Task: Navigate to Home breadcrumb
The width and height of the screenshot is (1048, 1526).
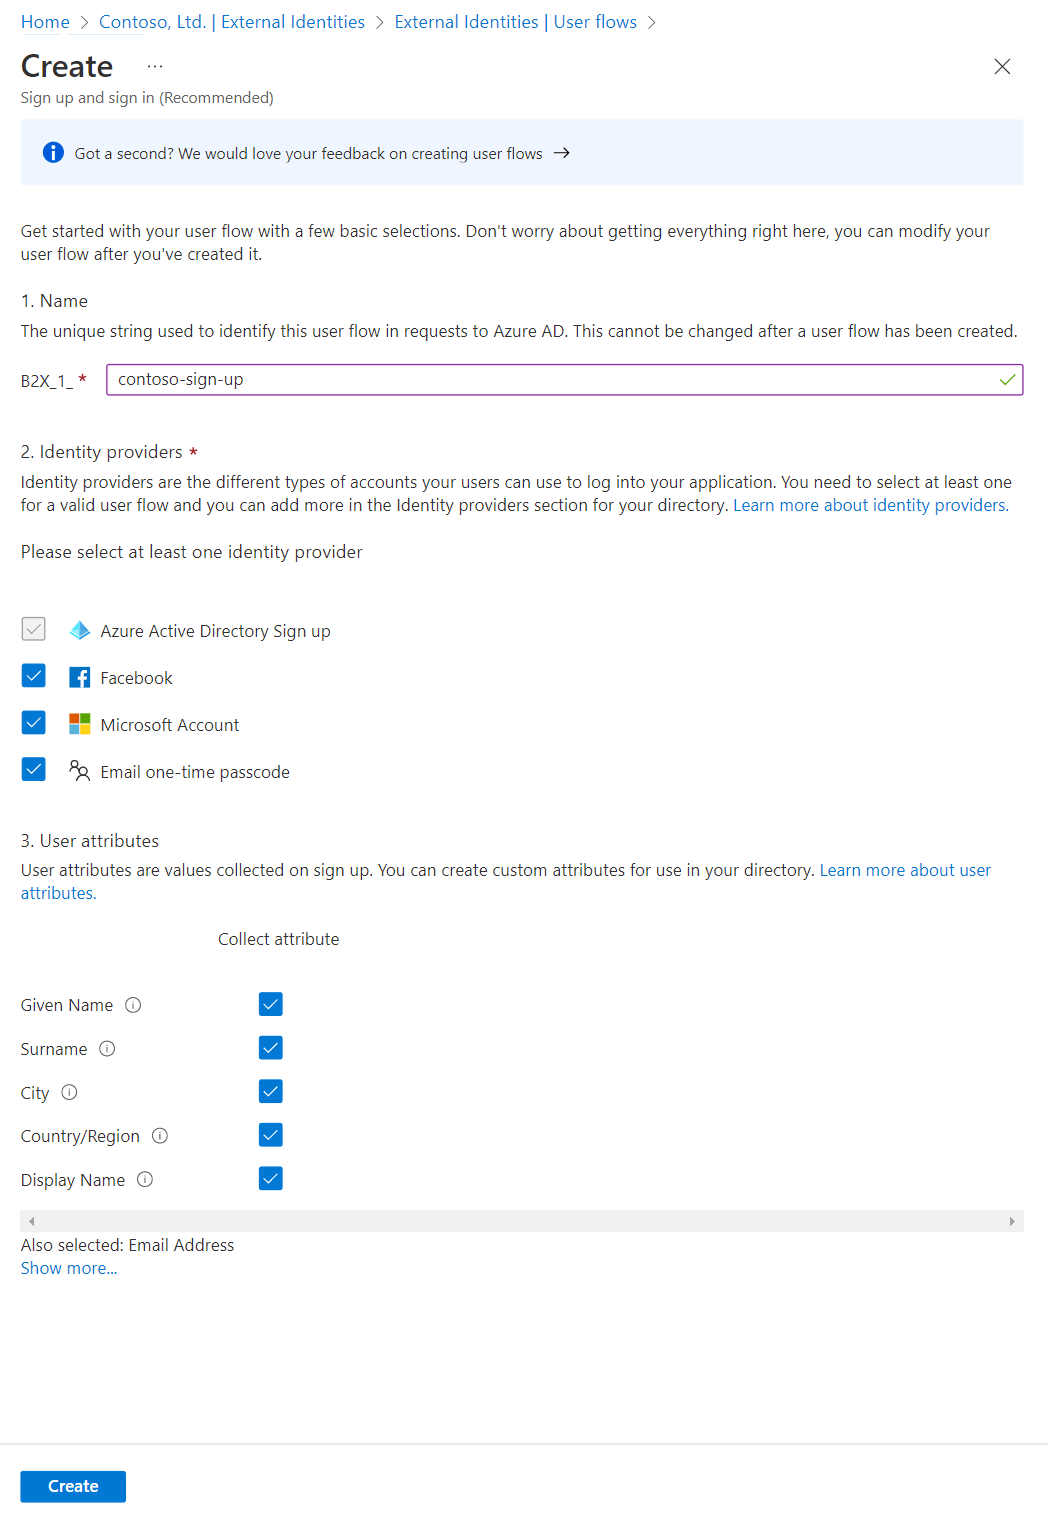Action: (45, 22)
